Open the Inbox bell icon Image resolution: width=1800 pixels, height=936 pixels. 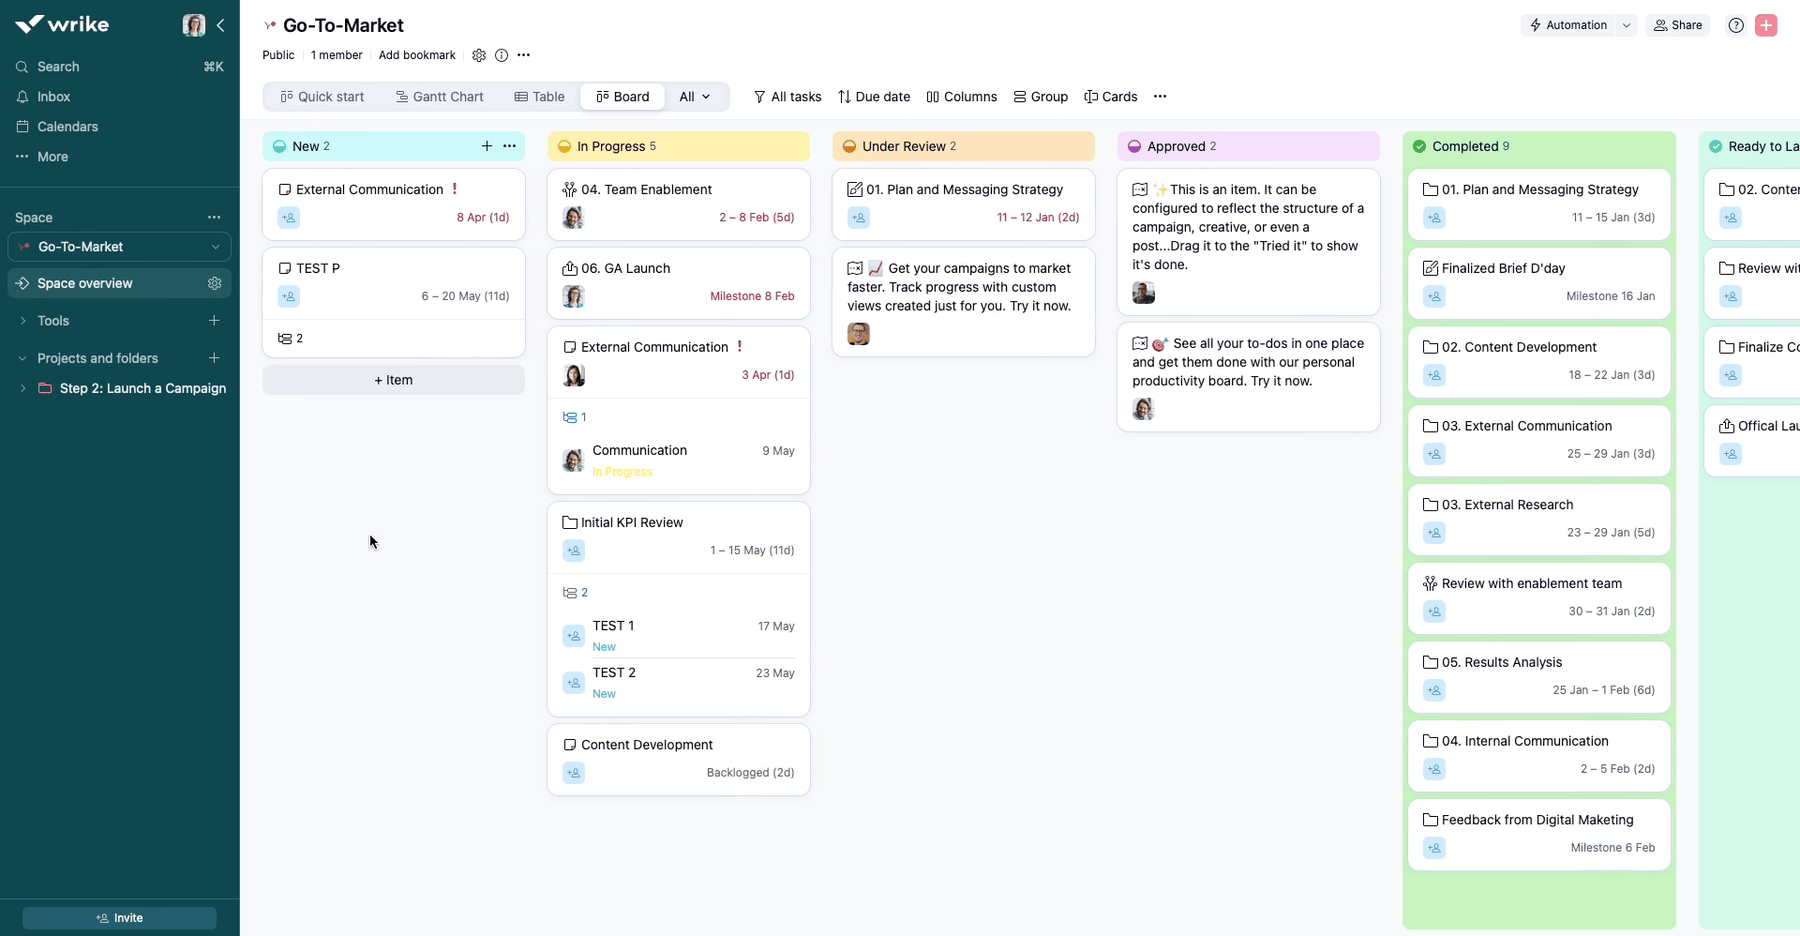click(x=20, y=96)
